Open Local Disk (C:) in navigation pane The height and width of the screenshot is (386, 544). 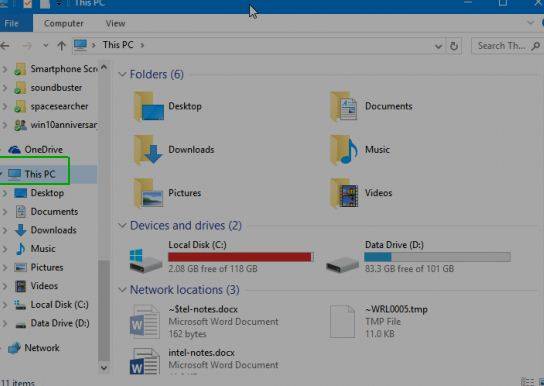coord(51,304)
